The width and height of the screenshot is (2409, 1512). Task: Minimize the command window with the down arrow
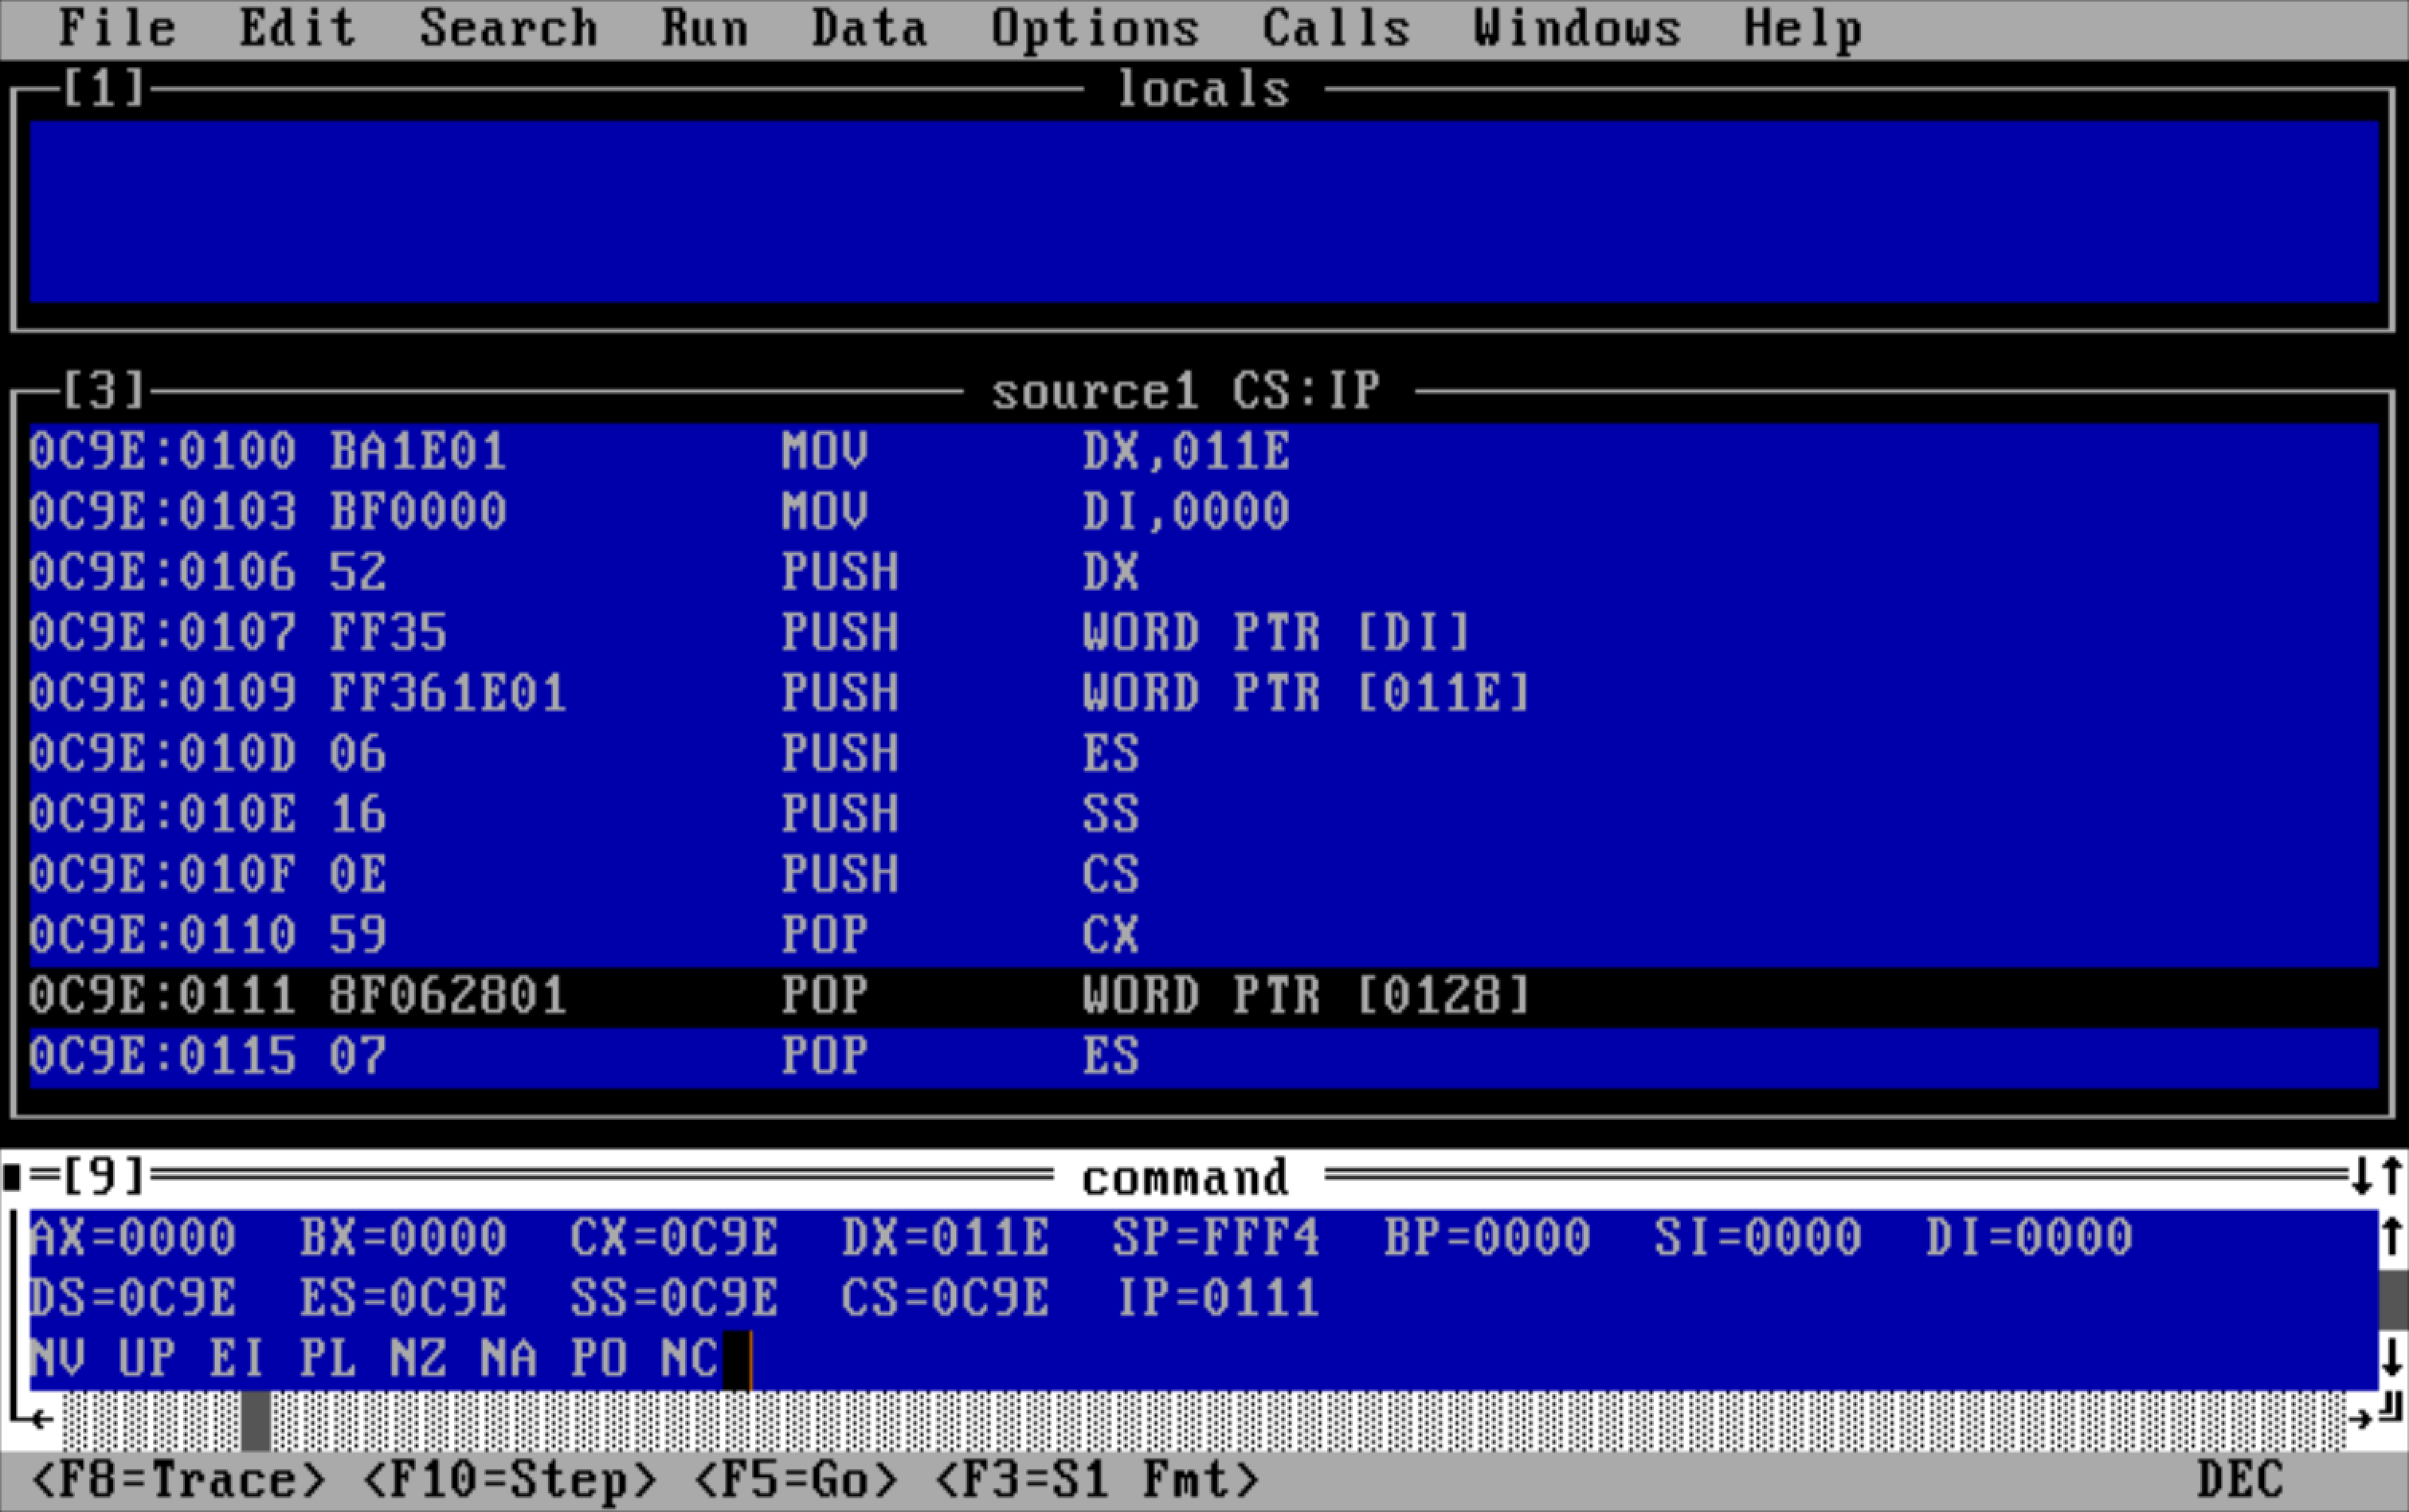point(2362,1176)
